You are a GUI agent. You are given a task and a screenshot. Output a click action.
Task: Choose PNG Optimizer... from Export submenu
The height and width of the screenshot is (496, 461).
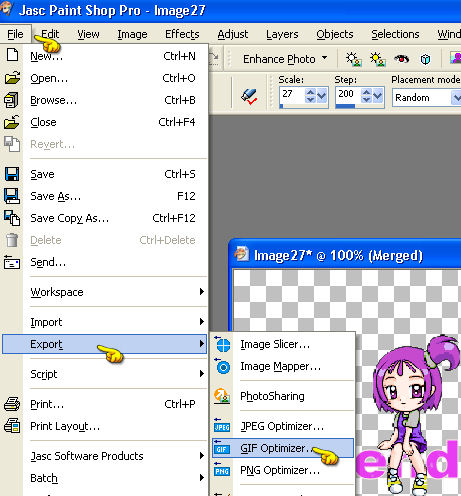pos(283,470)
